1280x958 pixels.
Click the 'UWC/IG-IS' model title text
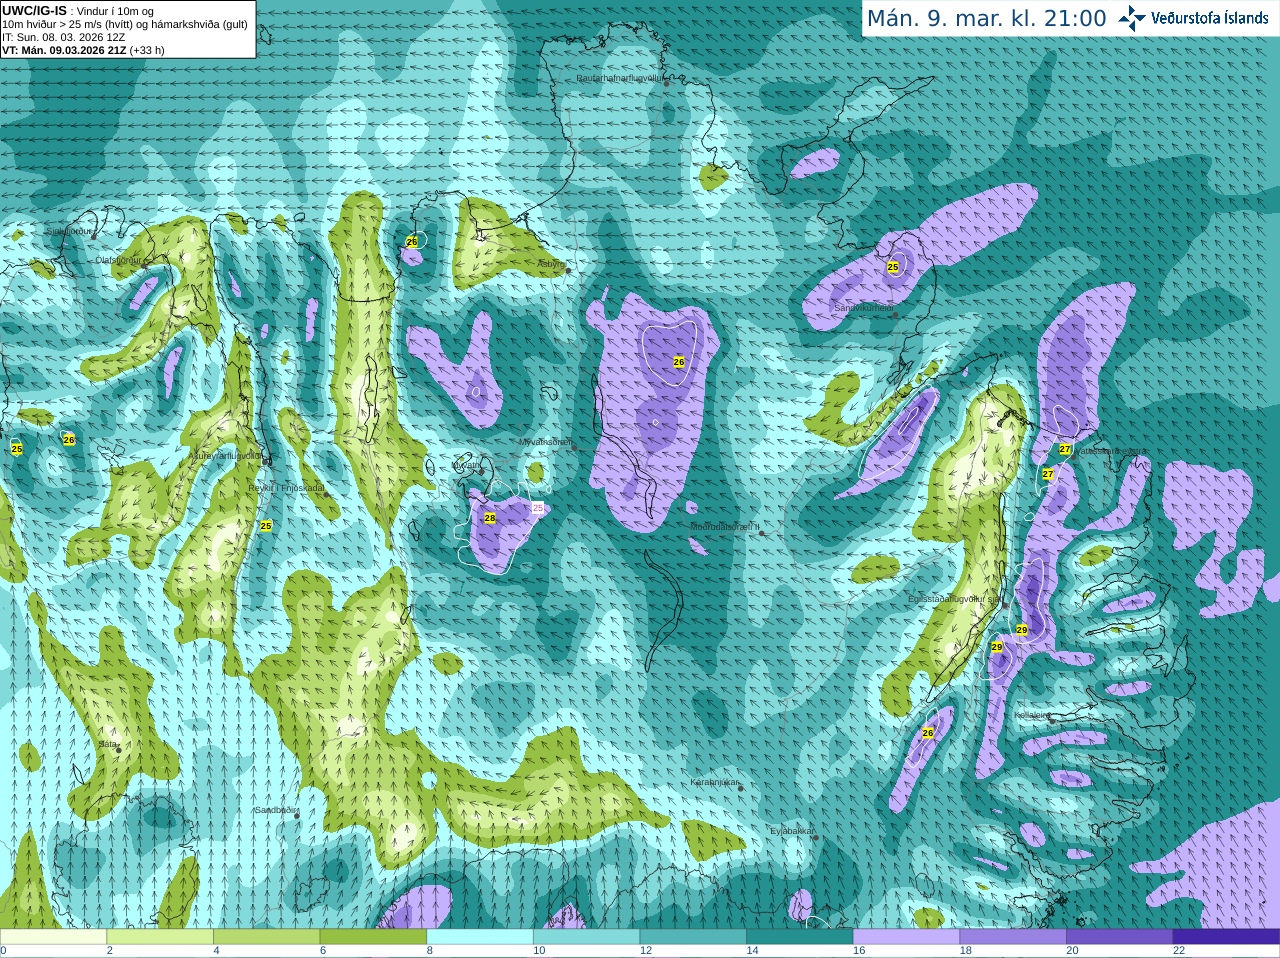point(34,11)
